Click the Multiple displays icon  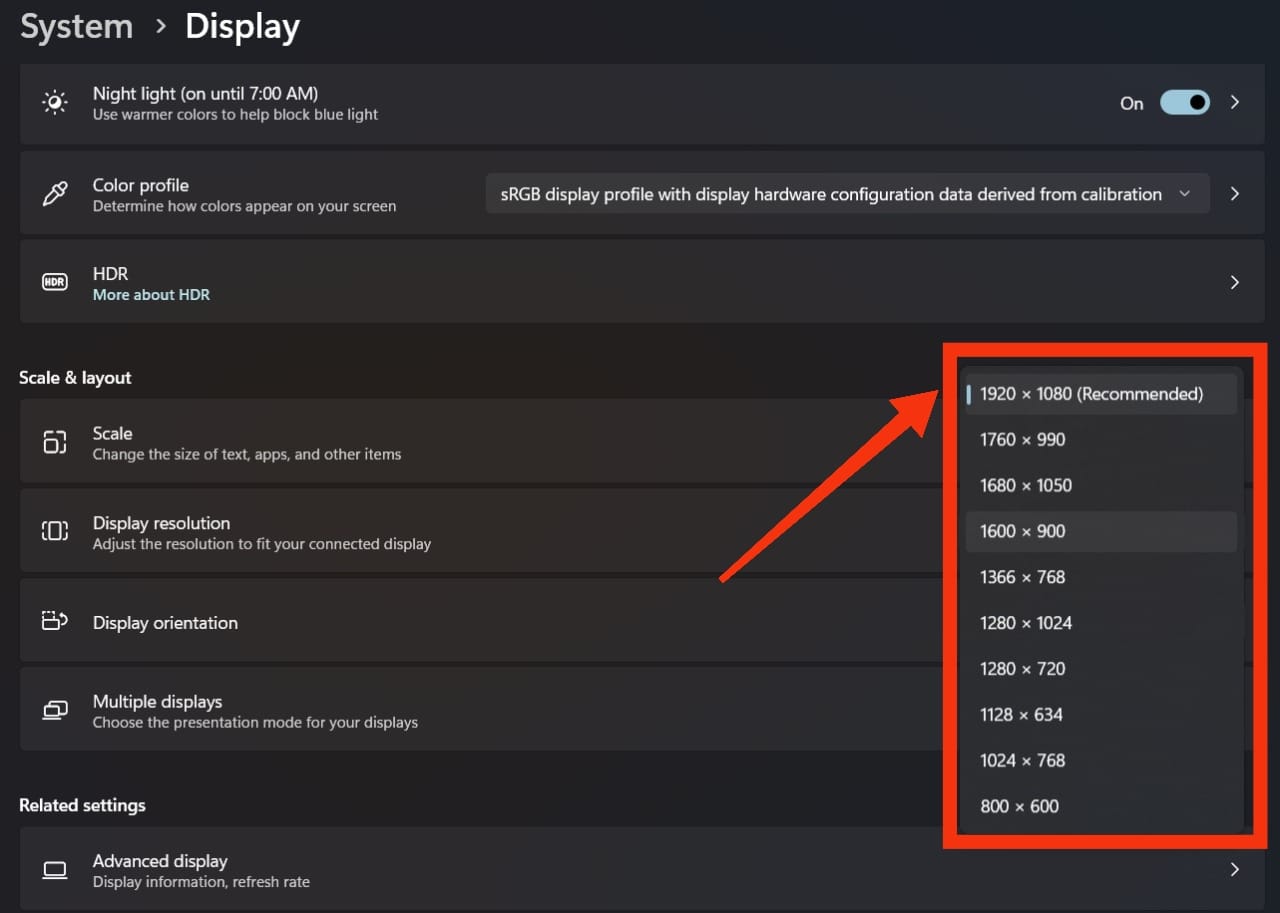pos(55,710)
